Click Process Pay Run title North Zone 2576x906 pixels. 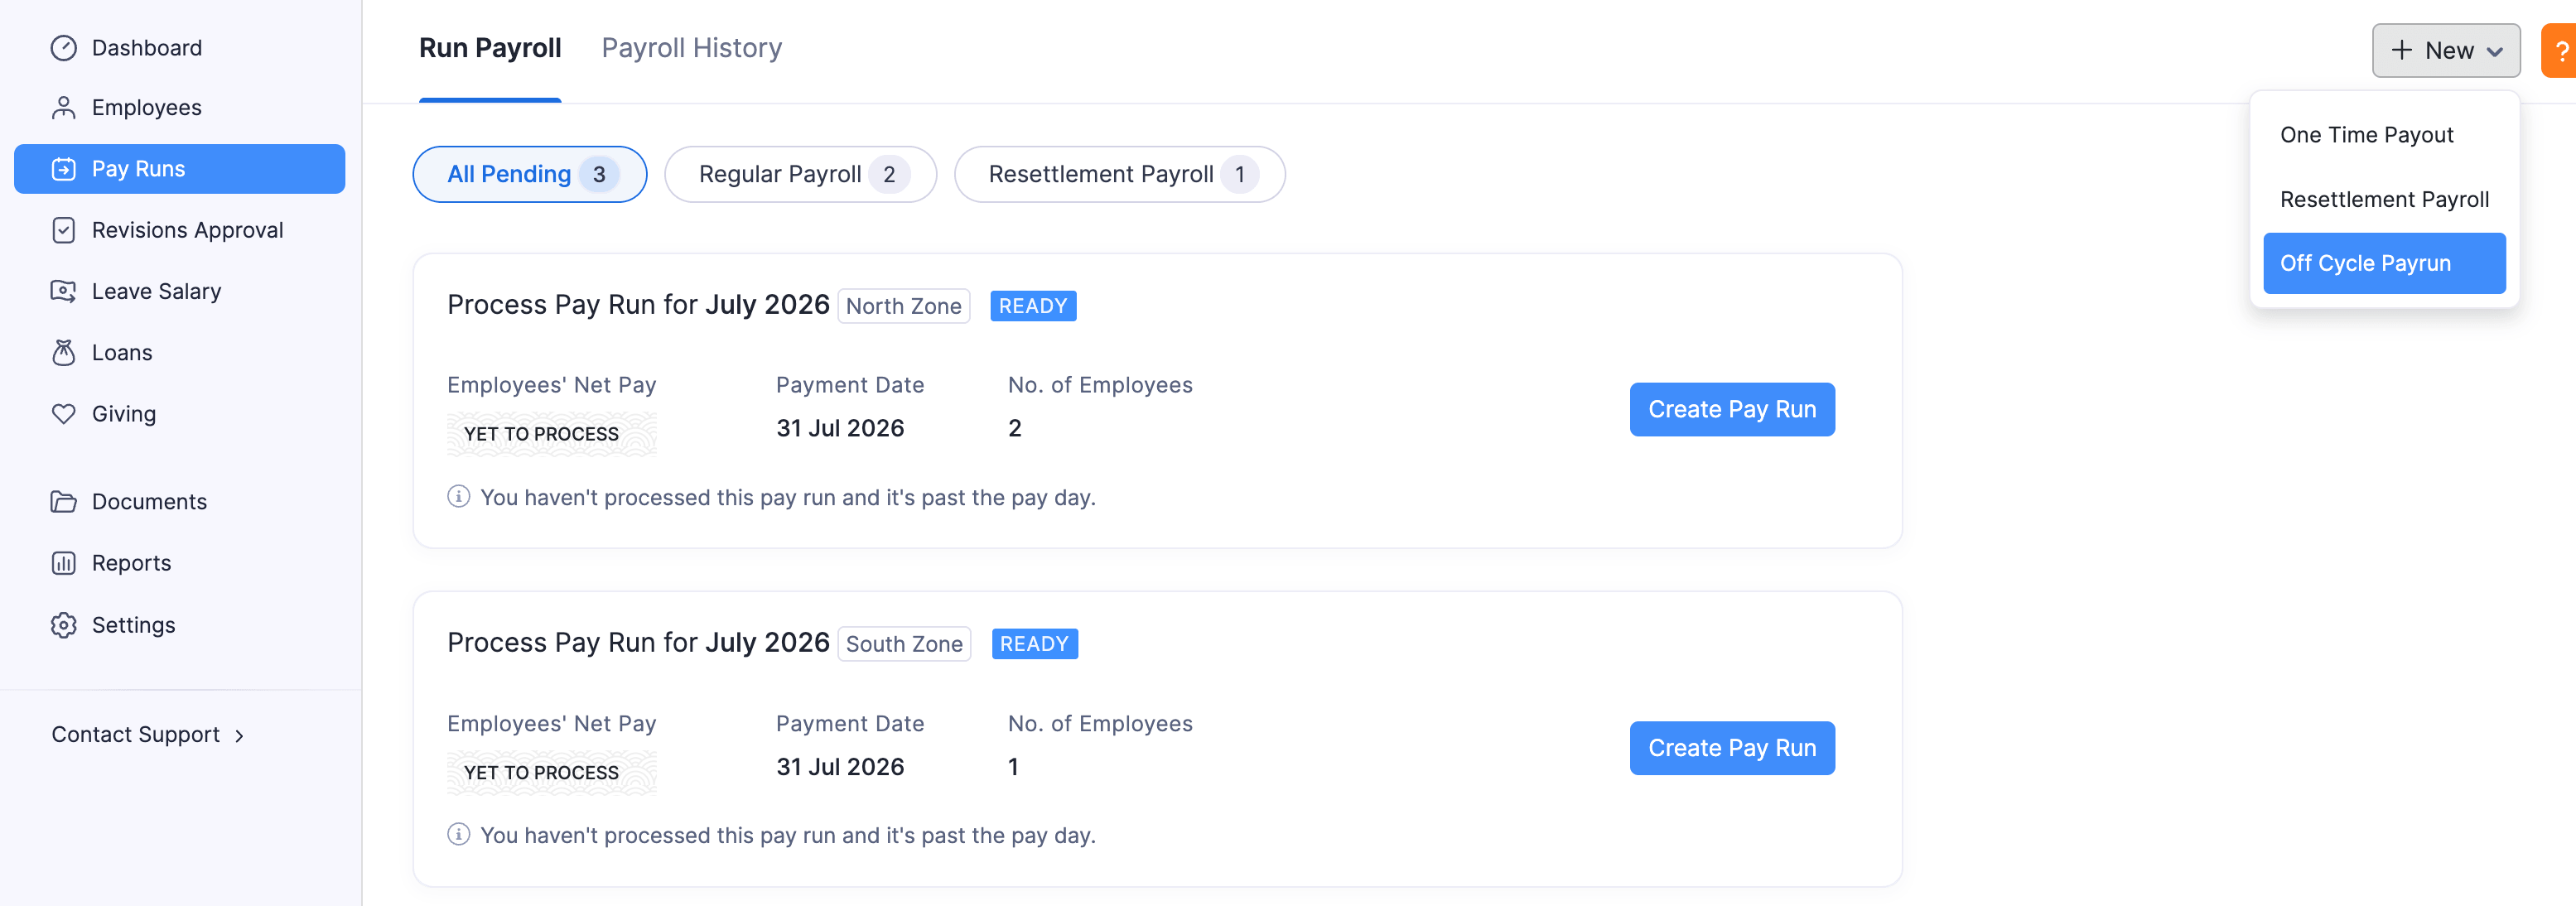click(x=638, y=305)
